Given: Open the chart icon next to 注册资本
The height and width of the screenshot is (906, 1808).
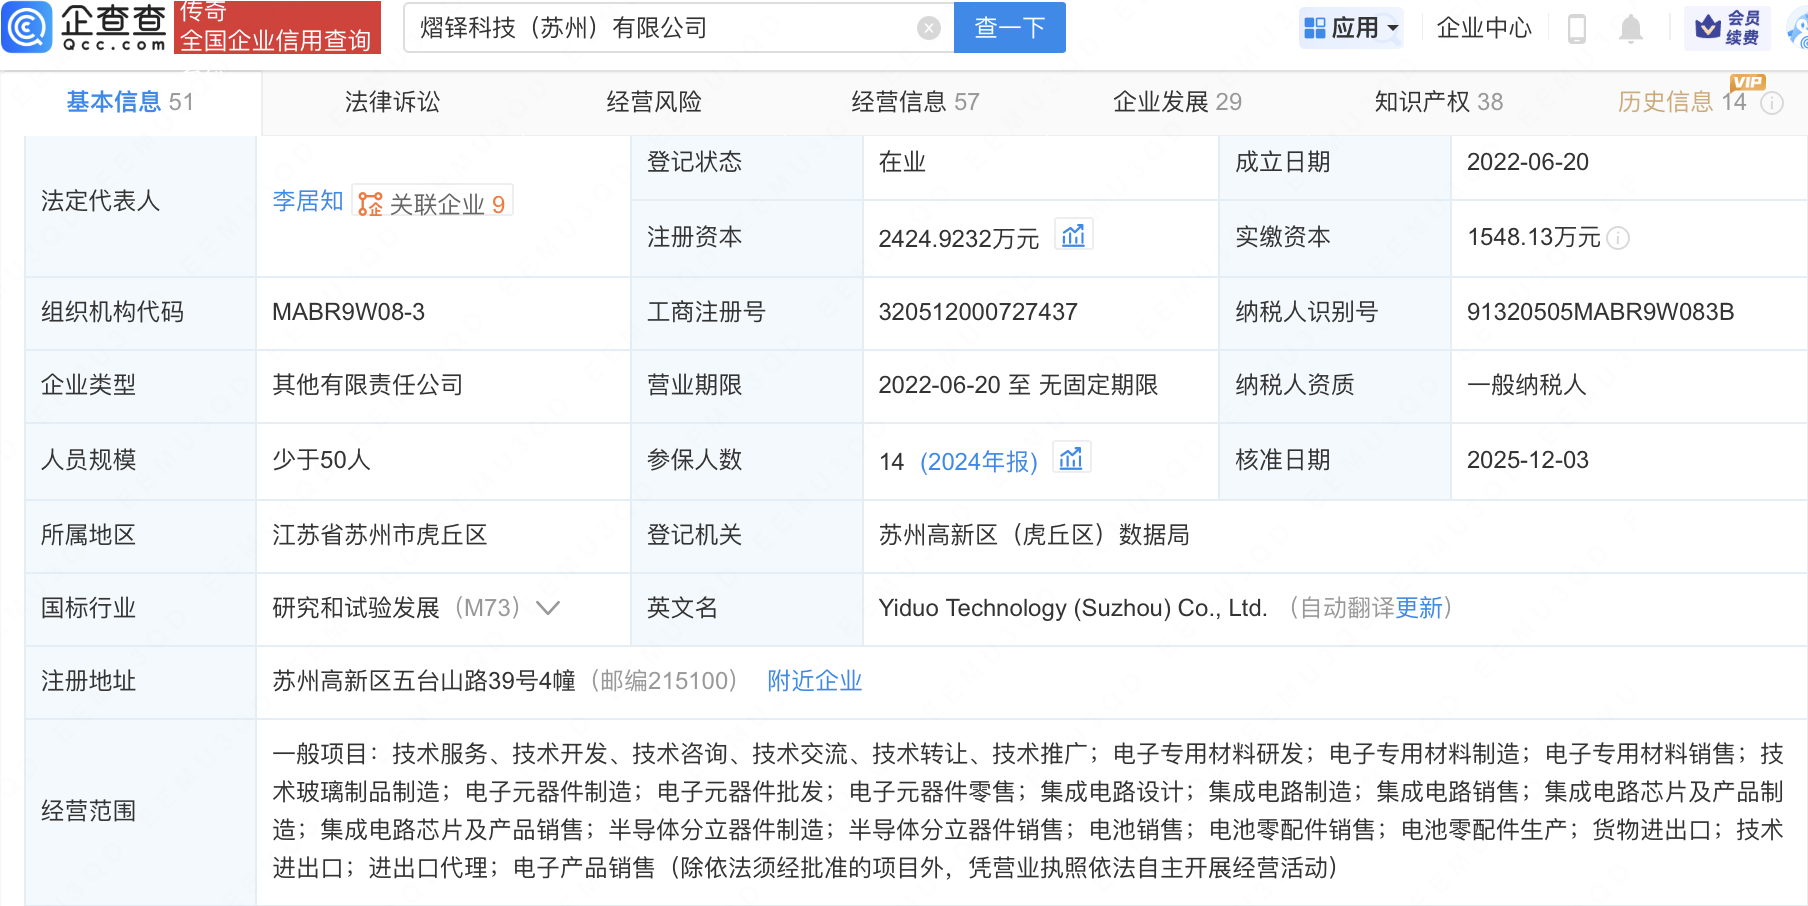Looking at the screenshot, I should [1074, 234].
